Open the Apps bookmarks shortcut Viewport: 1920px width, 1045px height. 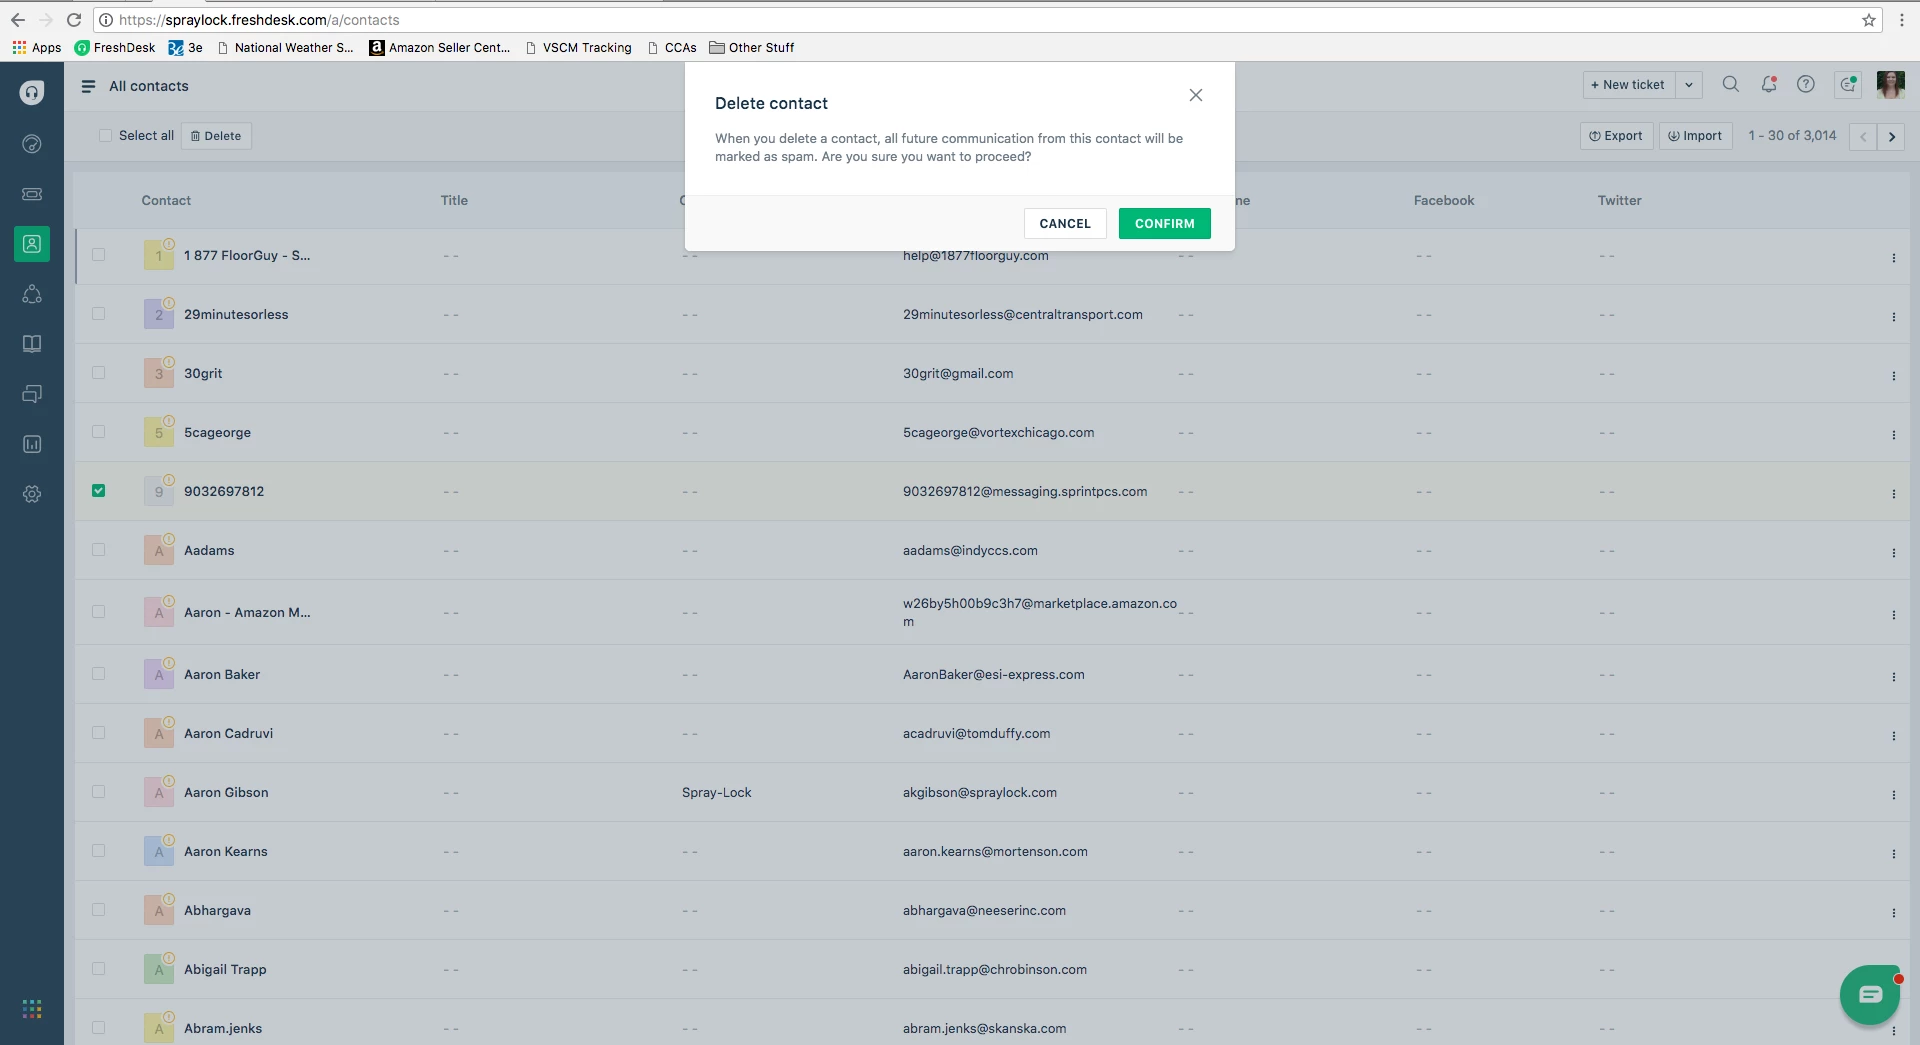[x=37, y=47]
